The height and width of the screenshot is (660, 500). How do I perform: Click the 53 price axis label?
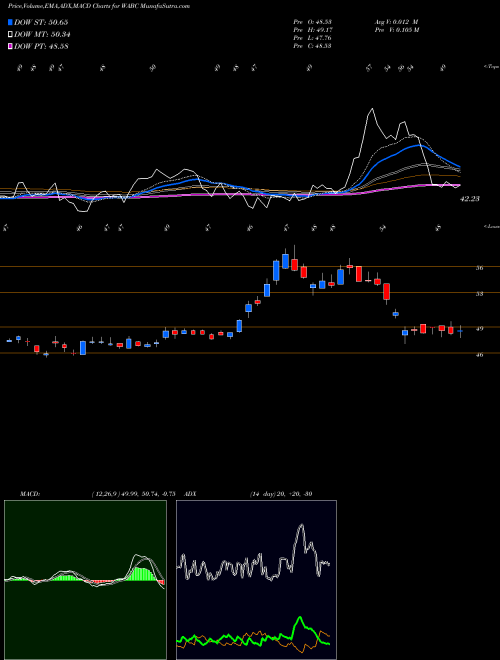tap(479, 294)
